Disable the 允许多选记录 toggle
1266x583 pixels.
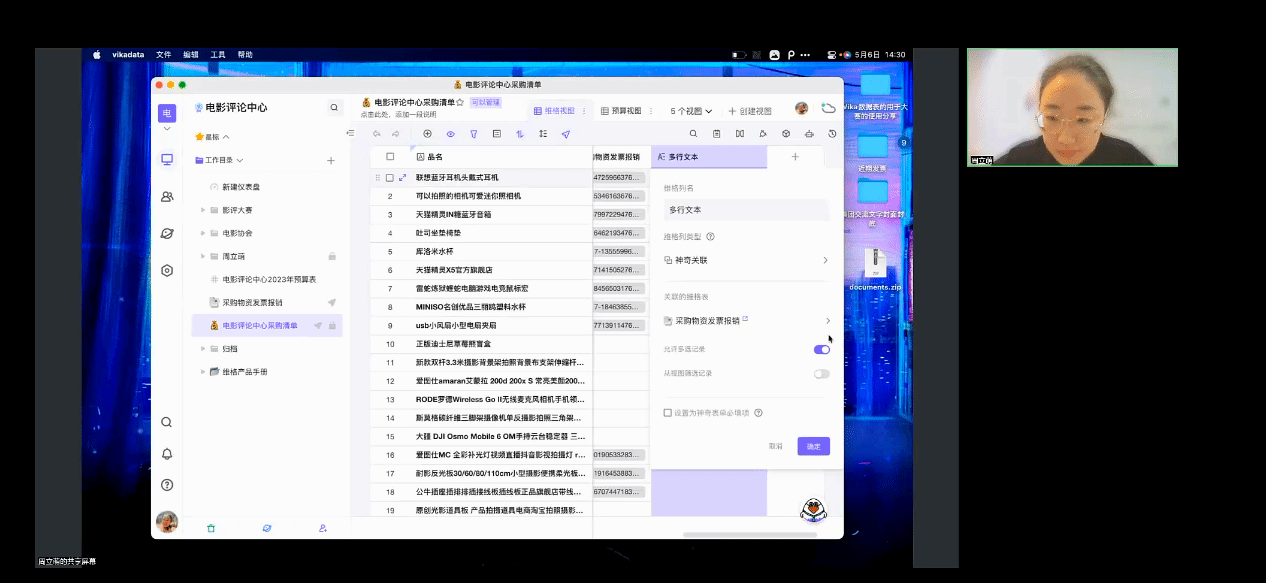click(x=821, y=349)
